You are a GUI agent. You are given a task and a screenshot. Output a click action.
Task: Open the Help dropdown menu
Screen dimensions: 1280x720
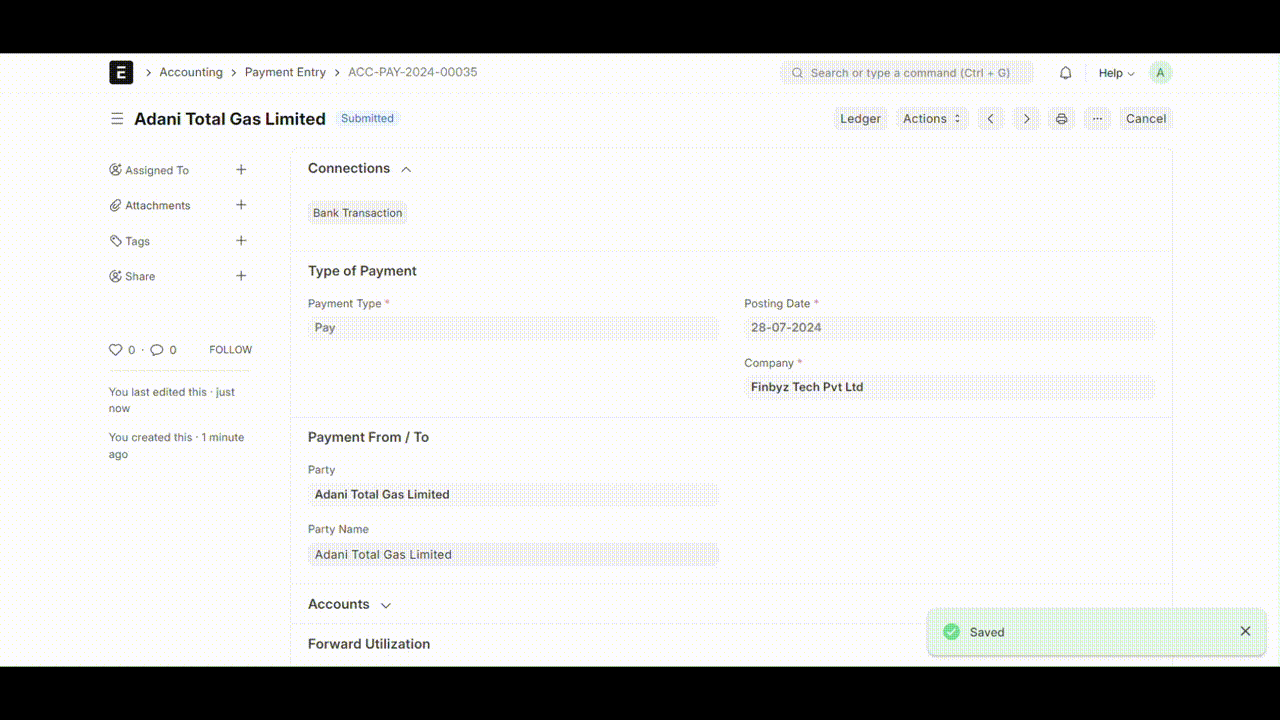tap(1116, 73)
